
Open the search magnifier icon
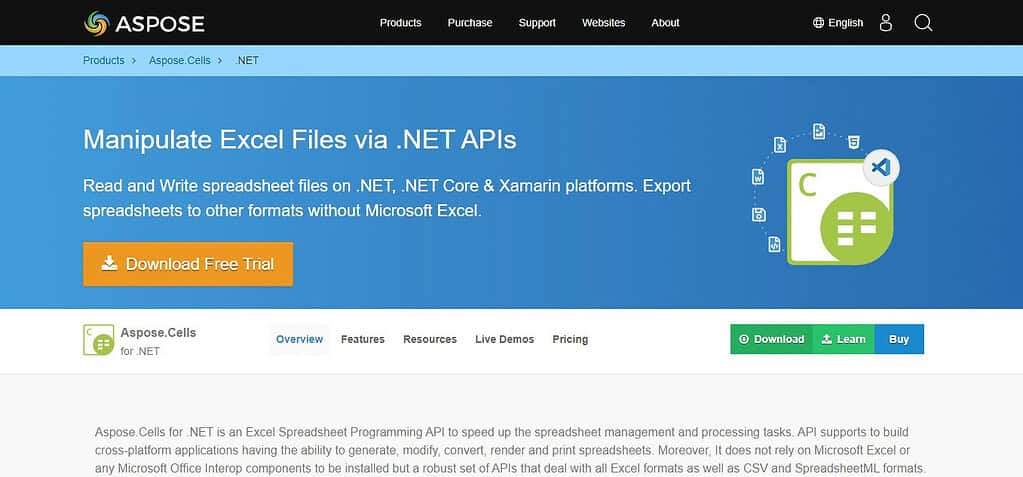click(x=923, y=23)
